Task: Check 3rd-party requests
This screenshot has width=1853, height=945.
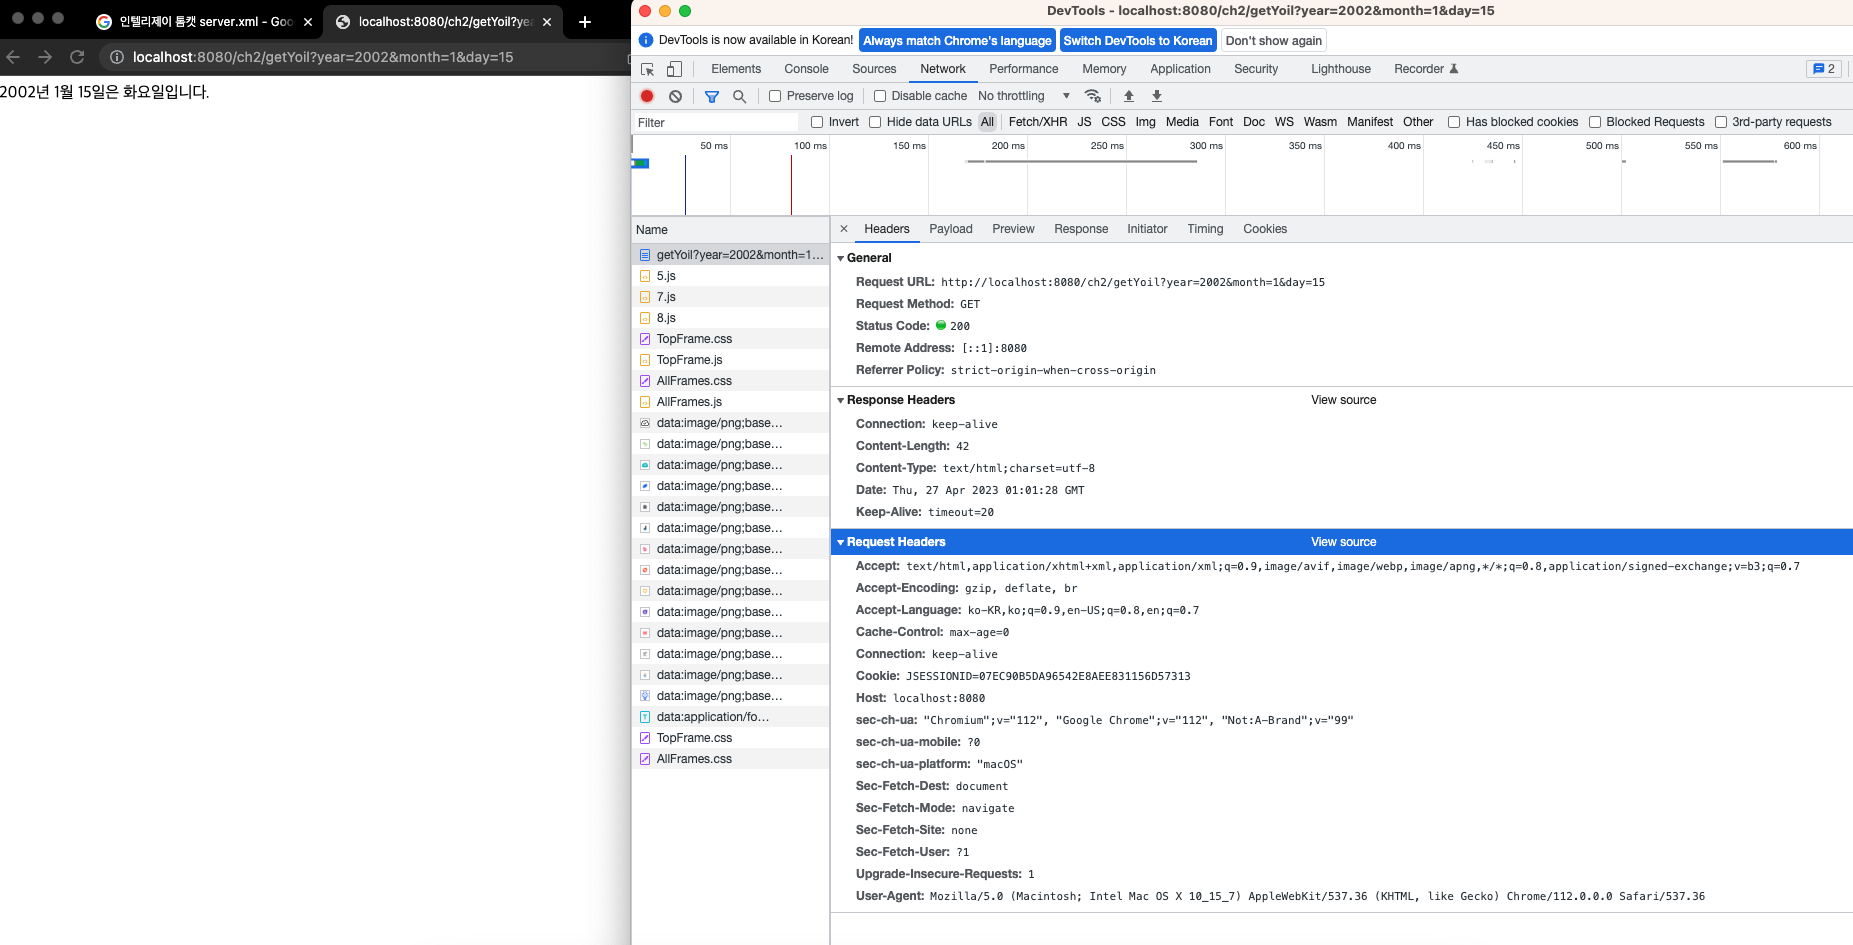Action: pyautogui.click(x=1721, y=122)
